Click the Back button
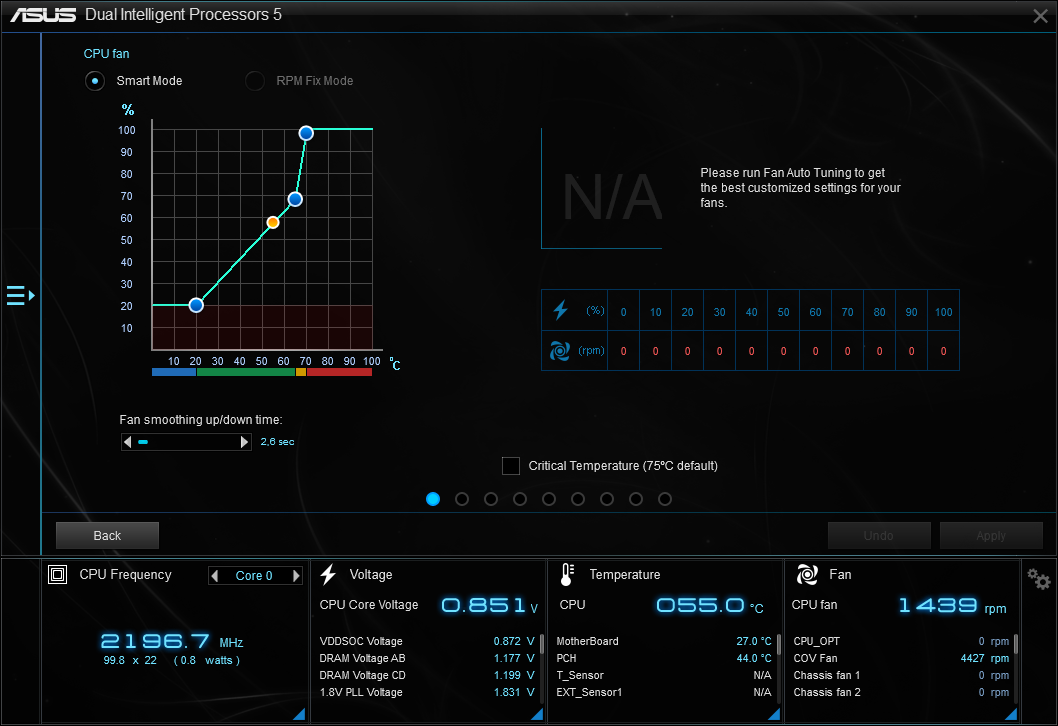 [x=107, y=536]
